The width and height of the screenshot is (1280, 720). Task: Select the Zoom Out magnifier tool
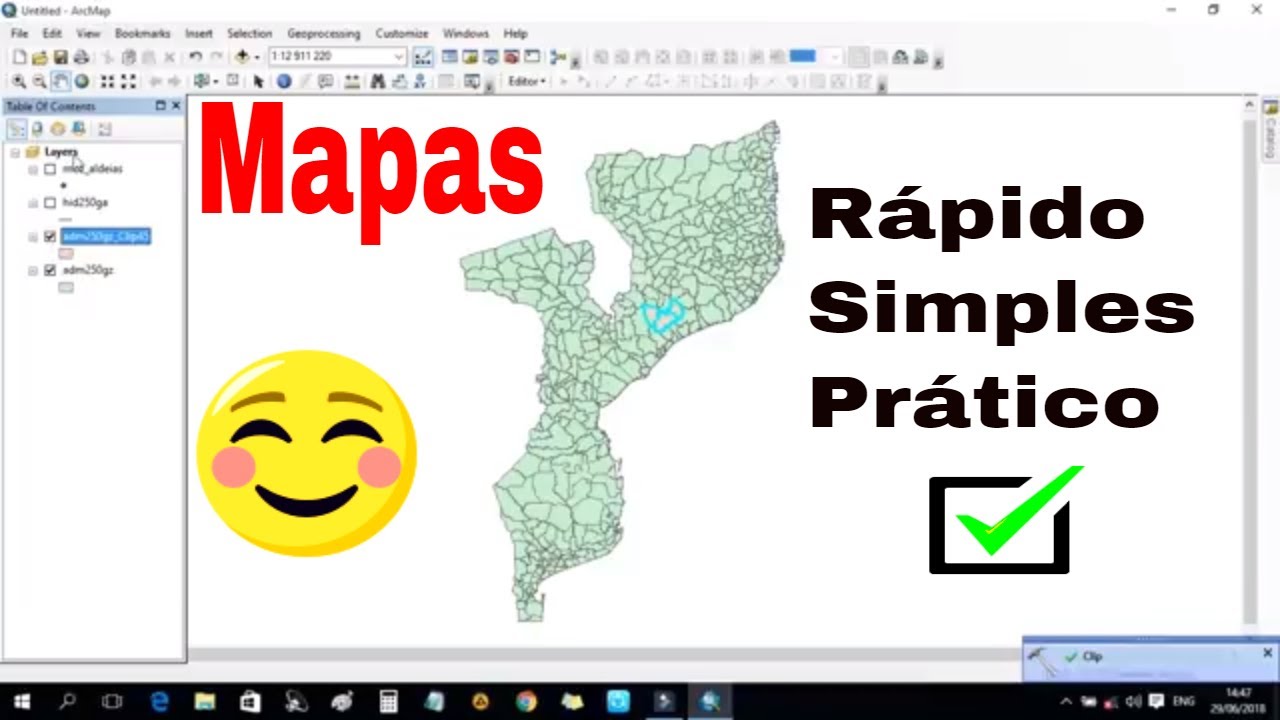pos(39,82)
